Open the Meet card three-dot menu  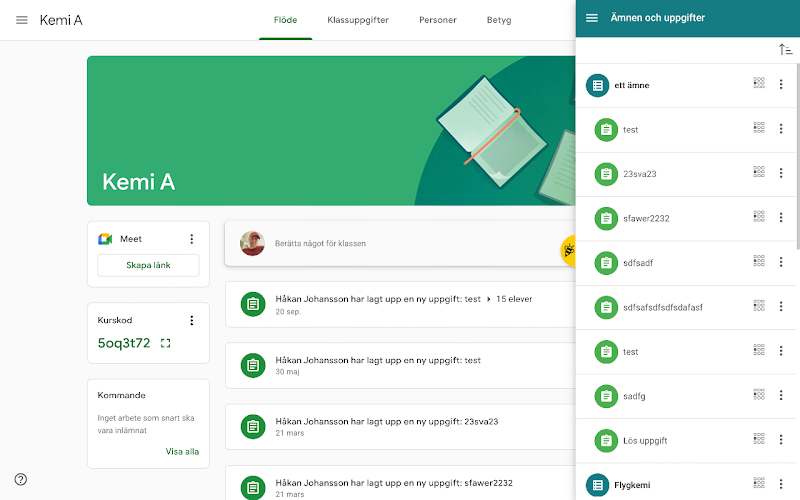192,239
